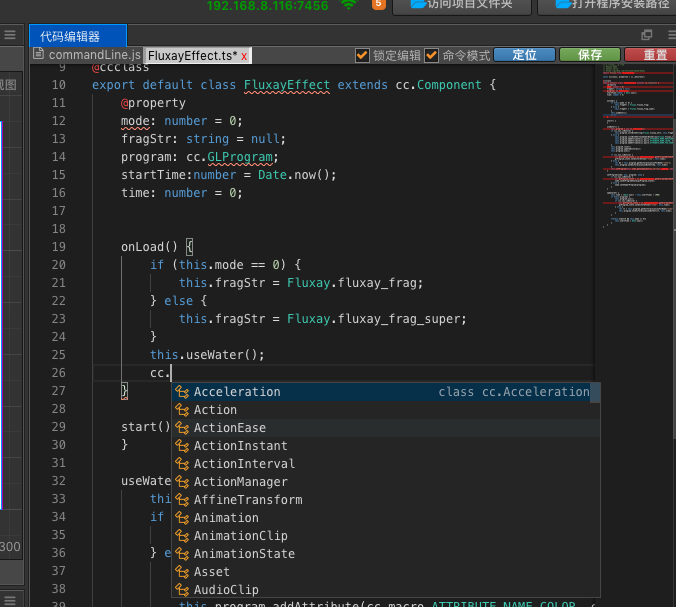Screen dimensions: 676x607
Task: Open the editor panel menu icon at top right
Action: click(672, 35)
